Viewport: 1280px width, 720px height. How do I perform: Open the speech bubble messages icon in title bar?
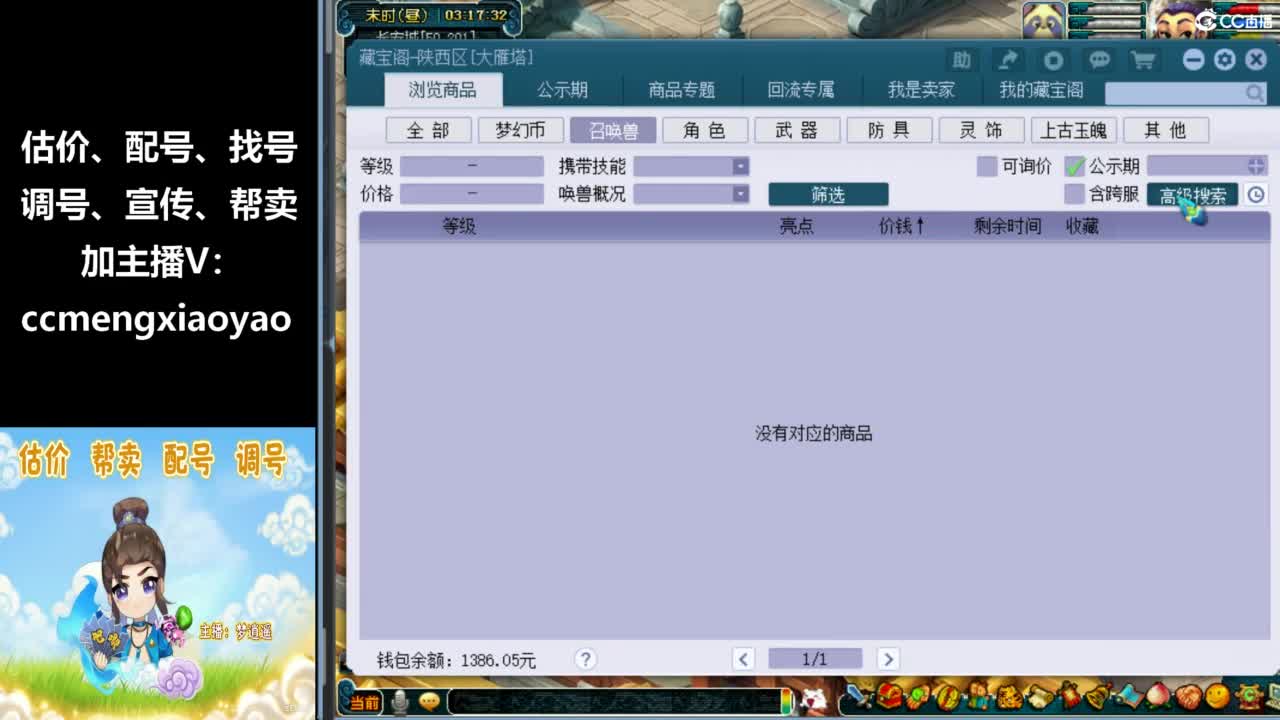[1099, 60]
